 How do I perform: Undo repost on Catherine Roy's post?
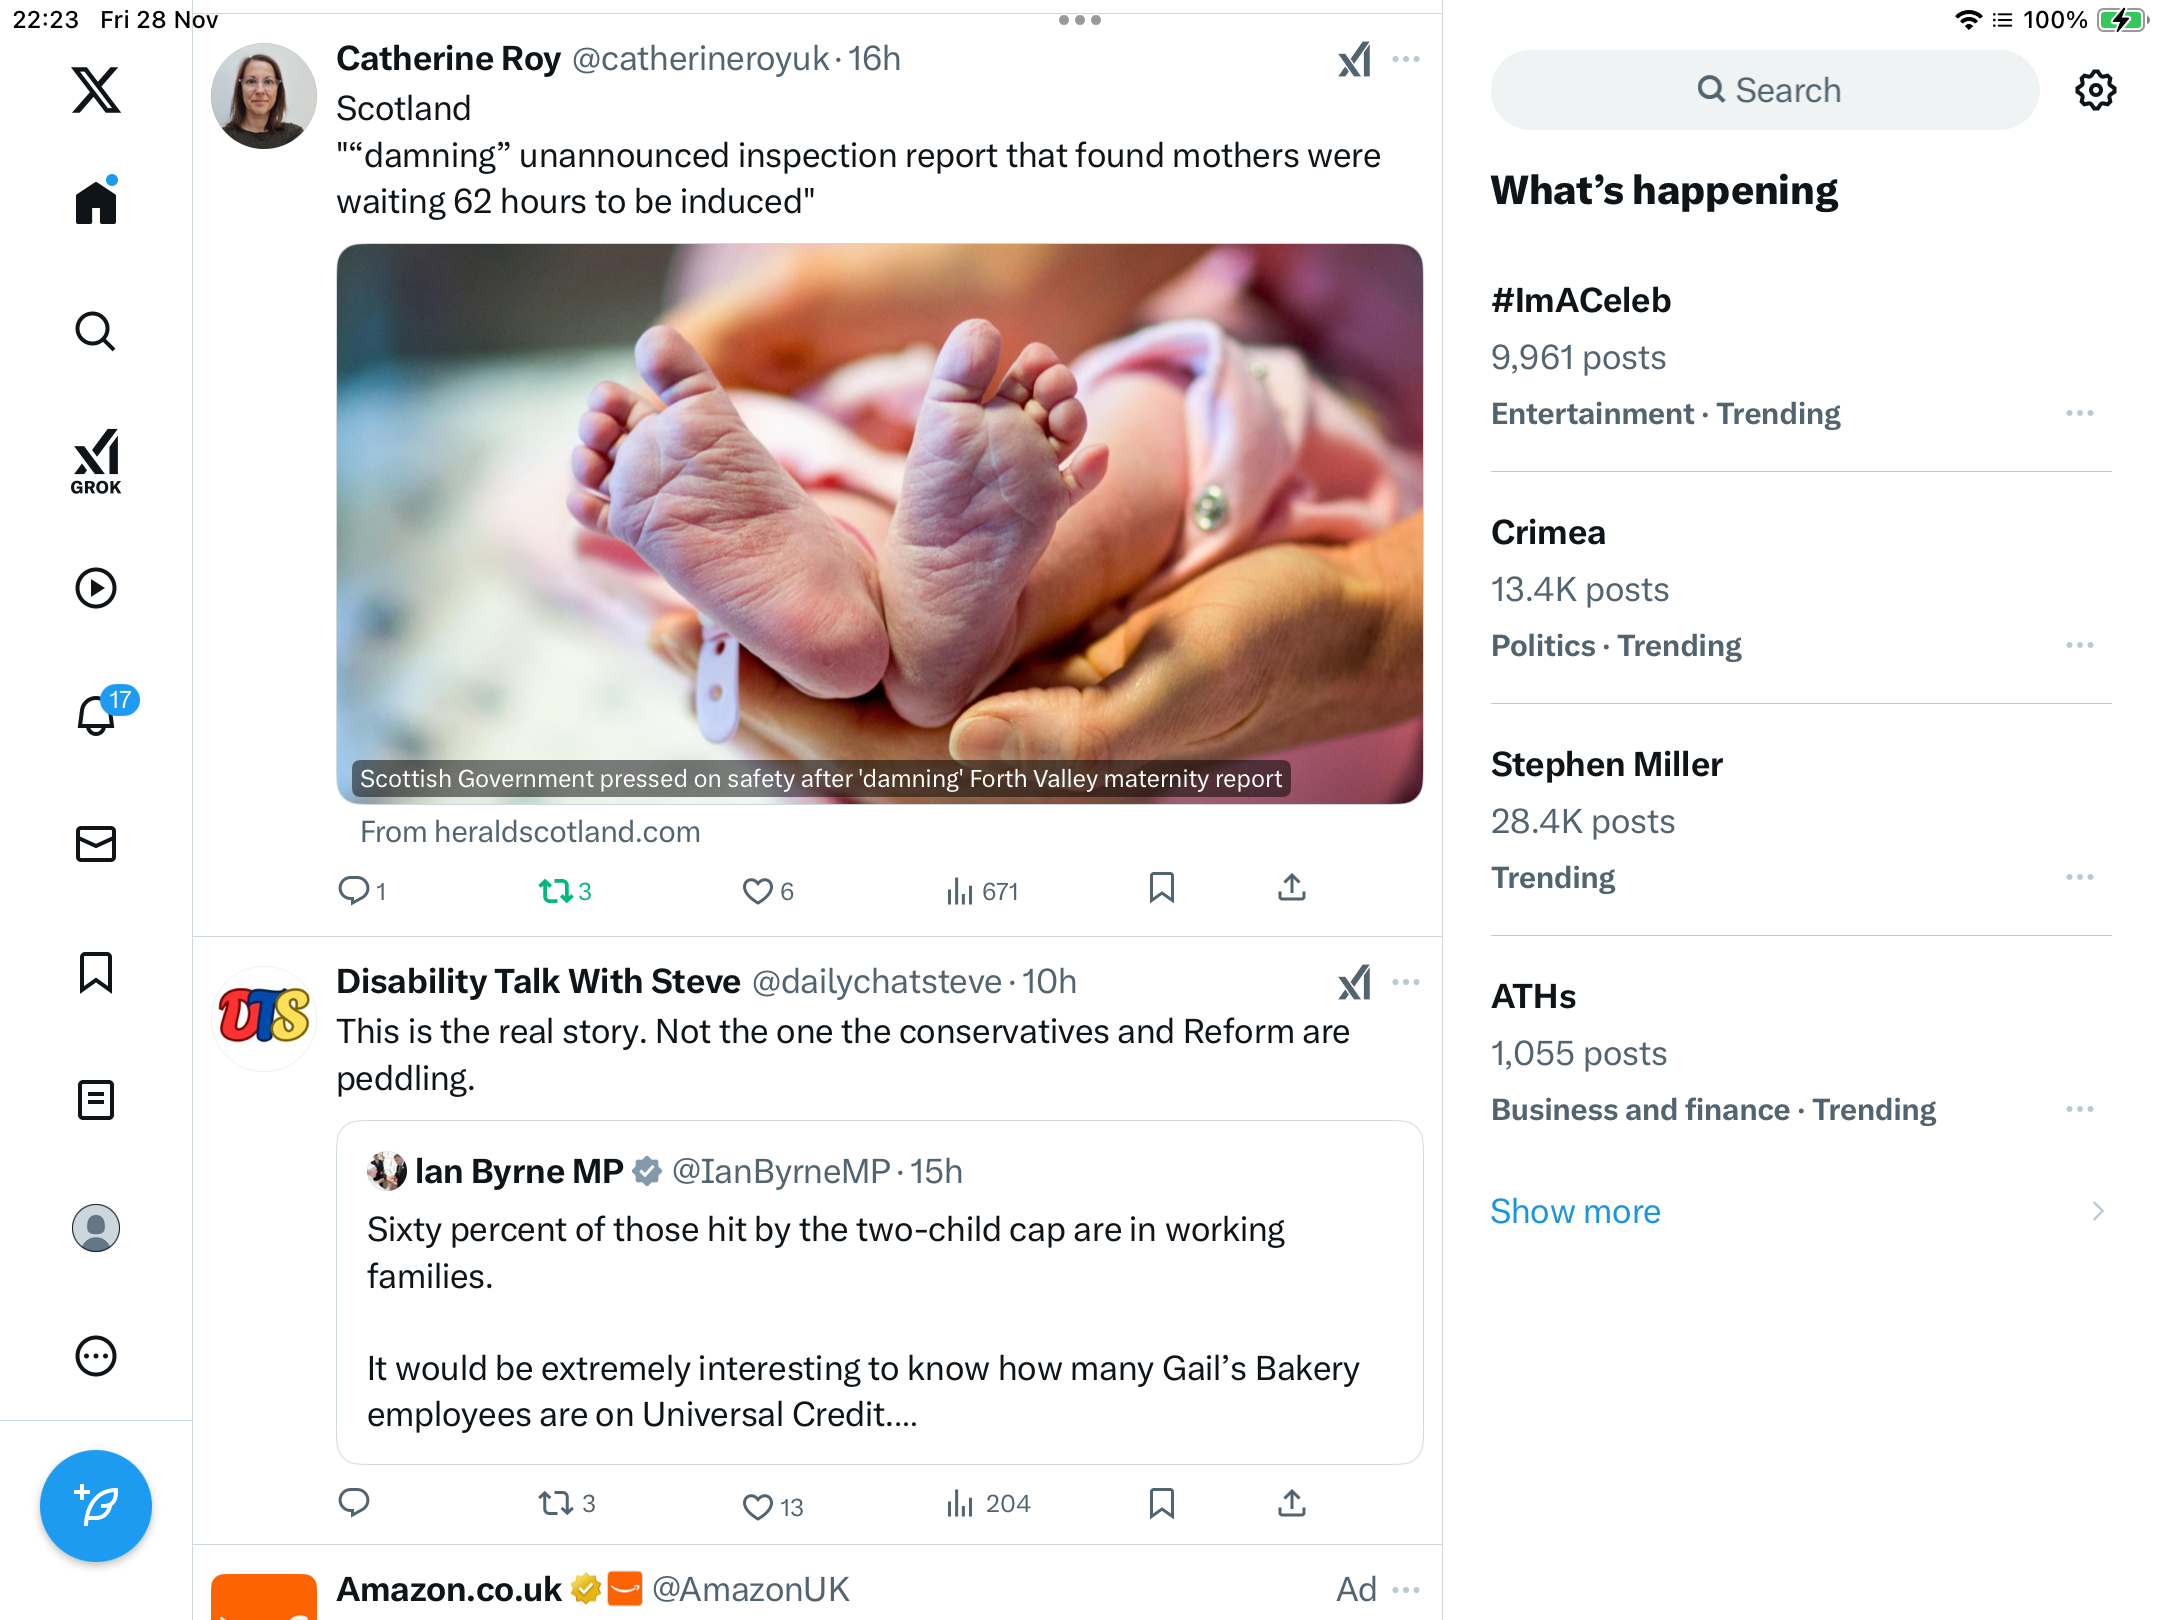556,890
